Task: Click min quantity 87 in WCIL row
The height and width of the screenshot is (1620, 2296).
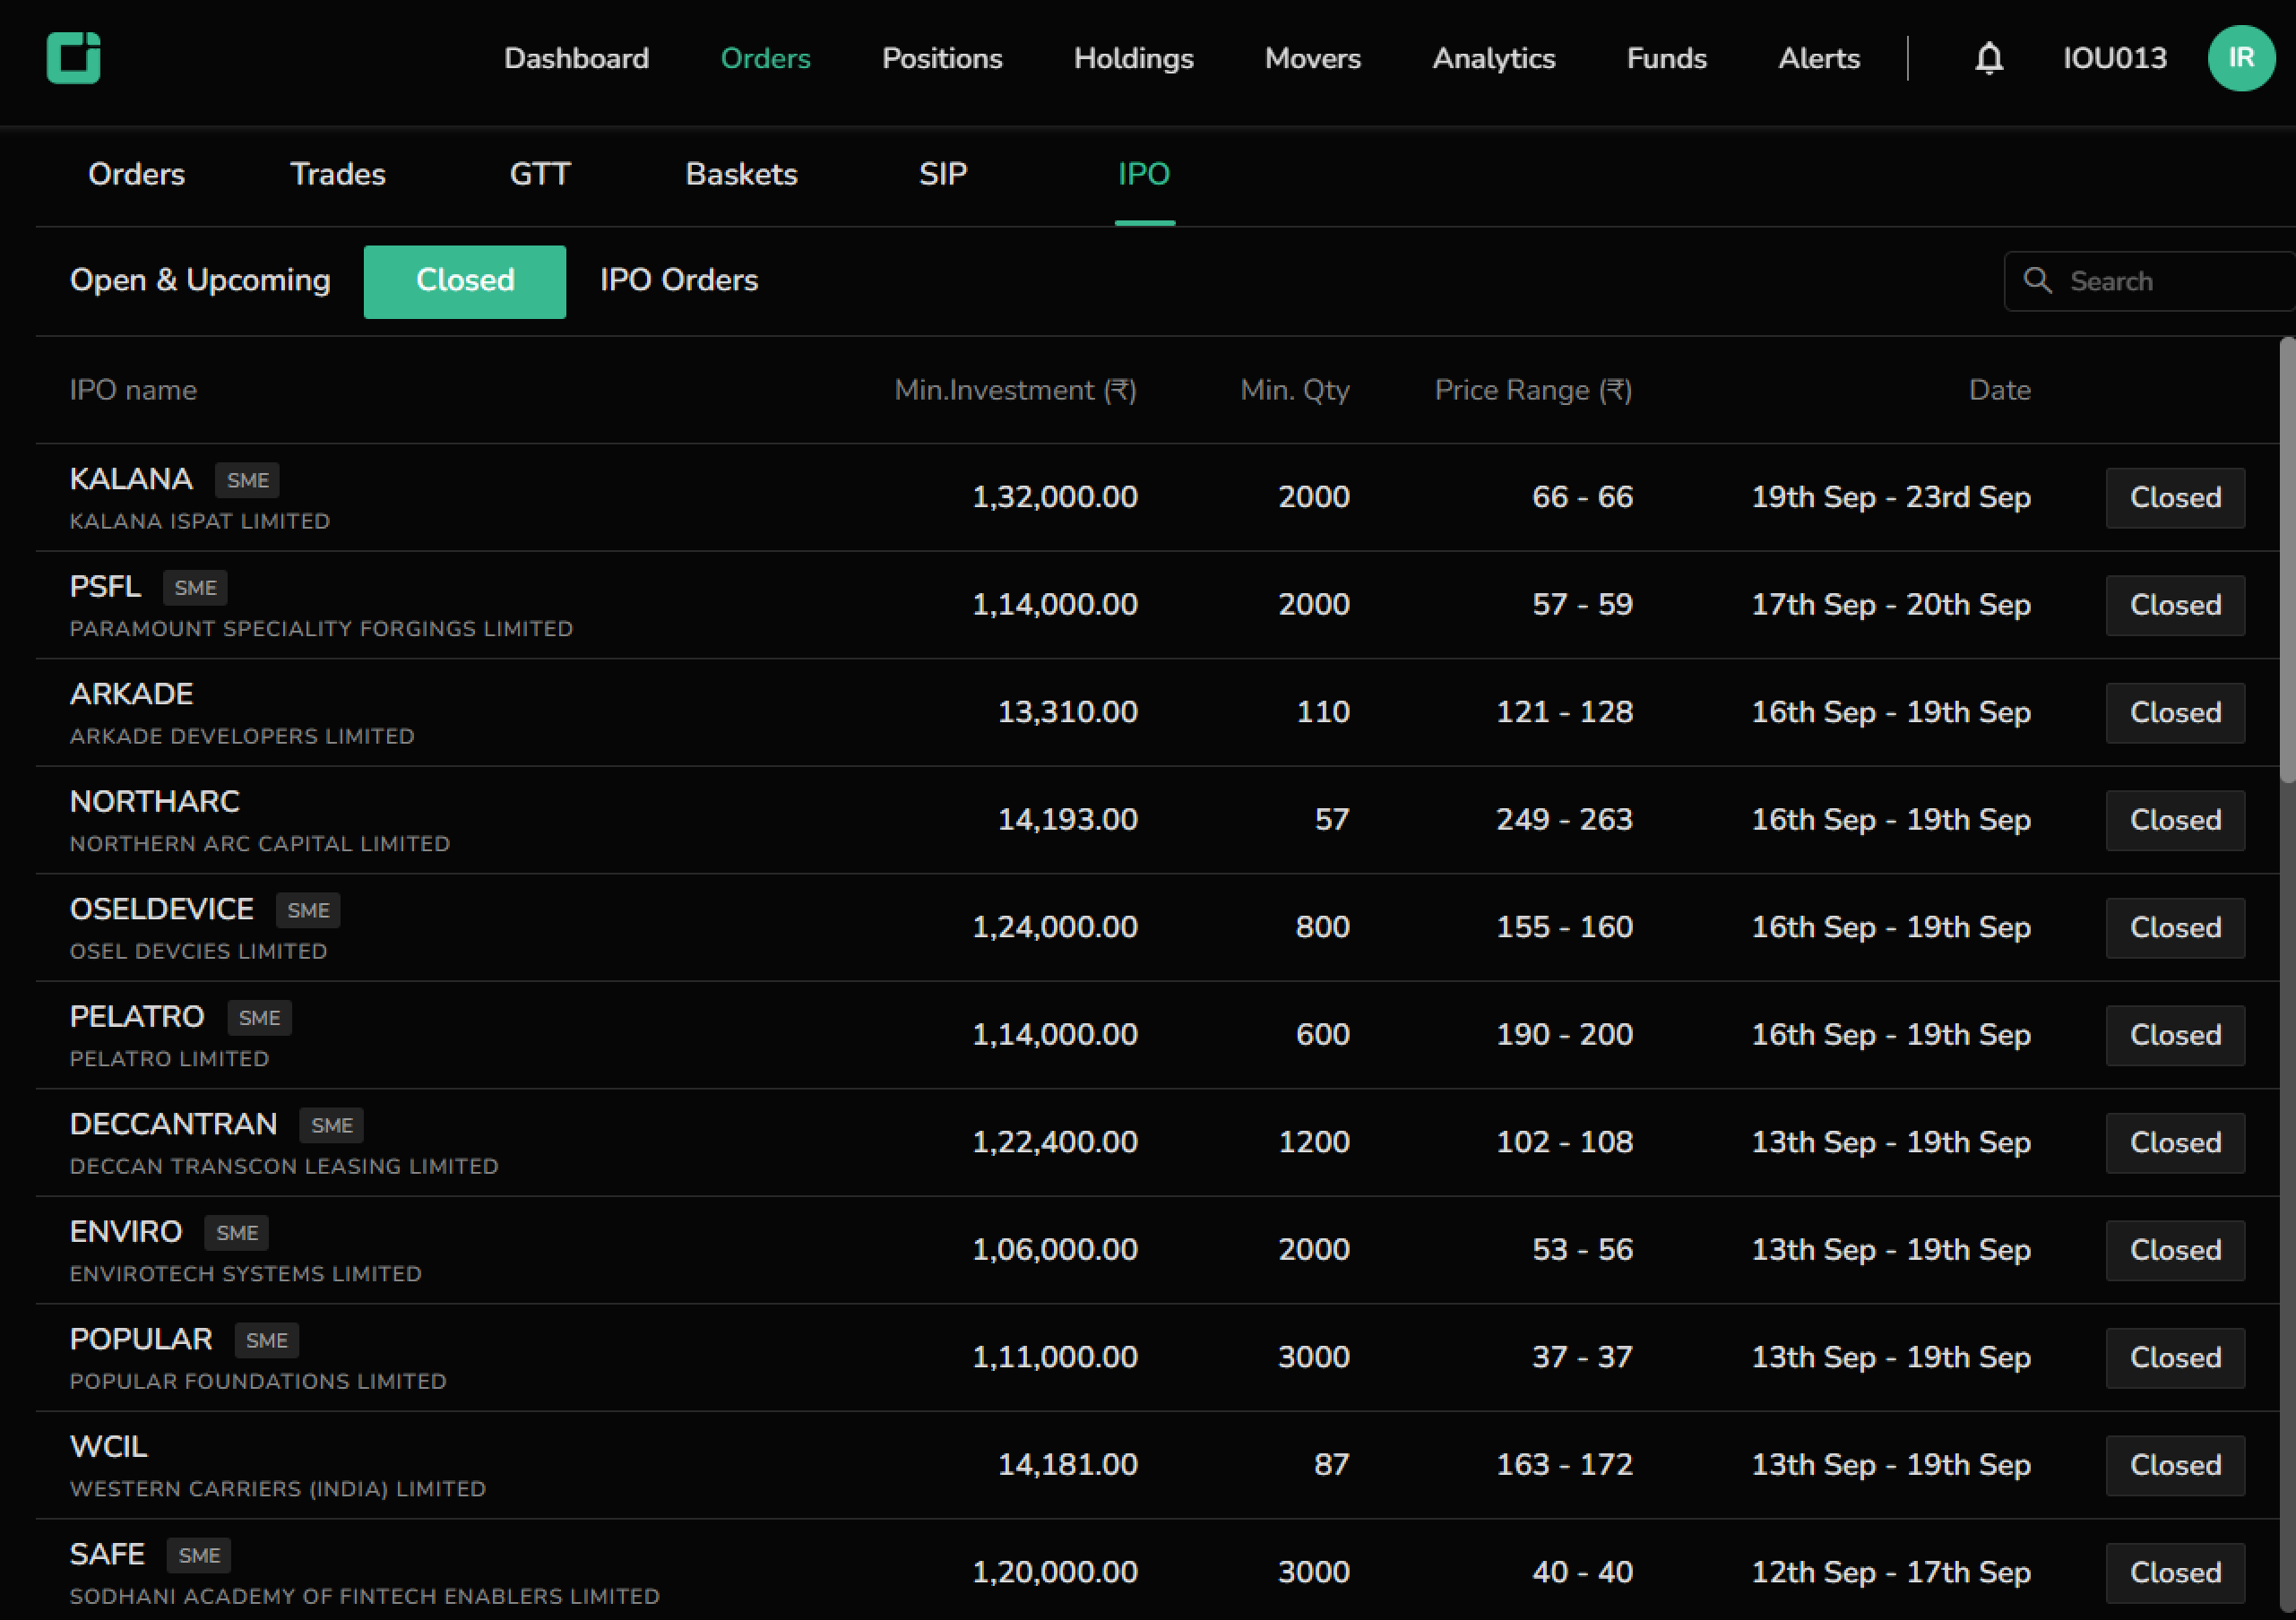Action: point(1332,1465)
